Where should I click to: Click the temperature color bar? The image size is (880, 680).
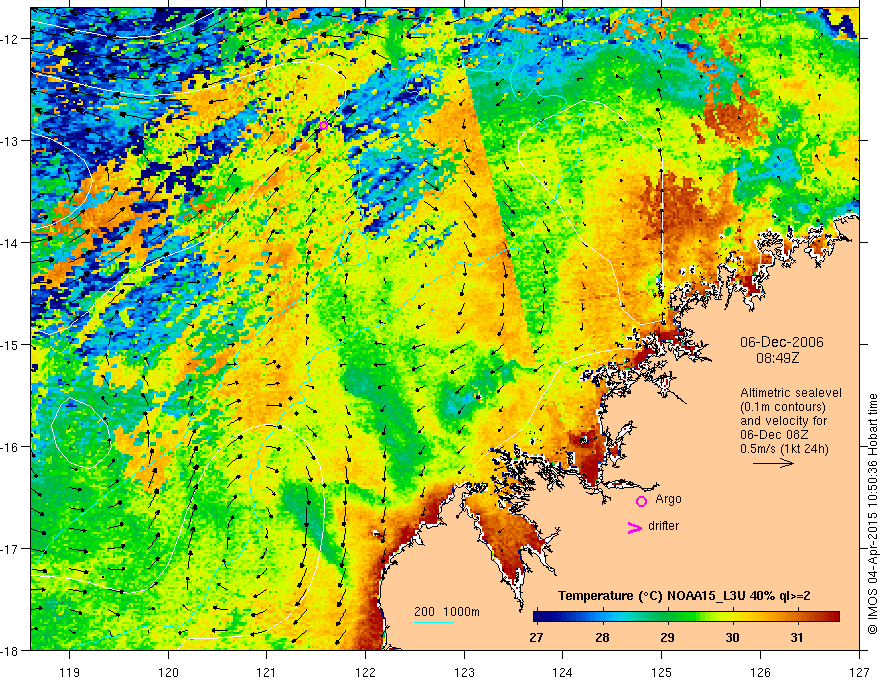686,617
